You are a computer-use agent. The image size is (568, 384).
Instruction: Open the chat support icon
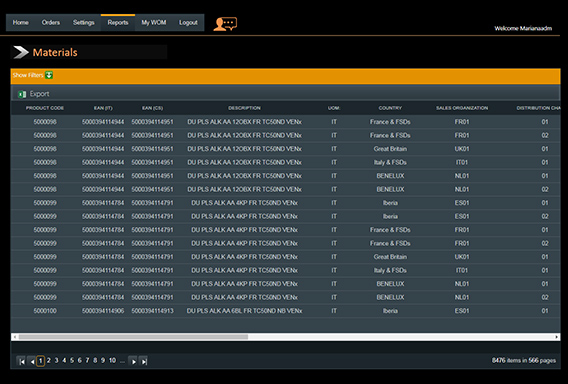225,24
